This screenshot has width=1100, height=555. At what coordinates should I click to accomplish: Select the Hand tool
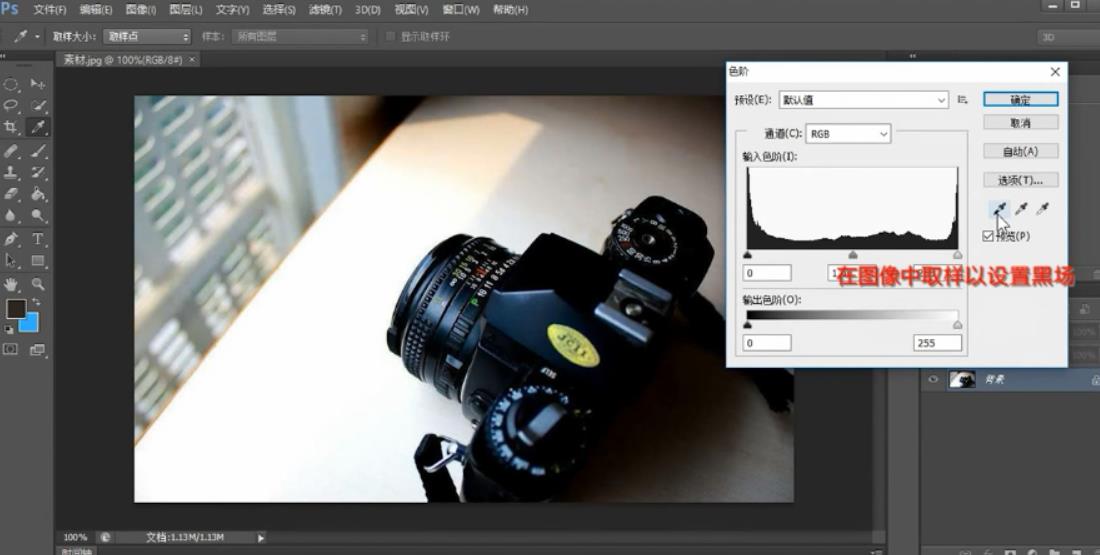11,284
